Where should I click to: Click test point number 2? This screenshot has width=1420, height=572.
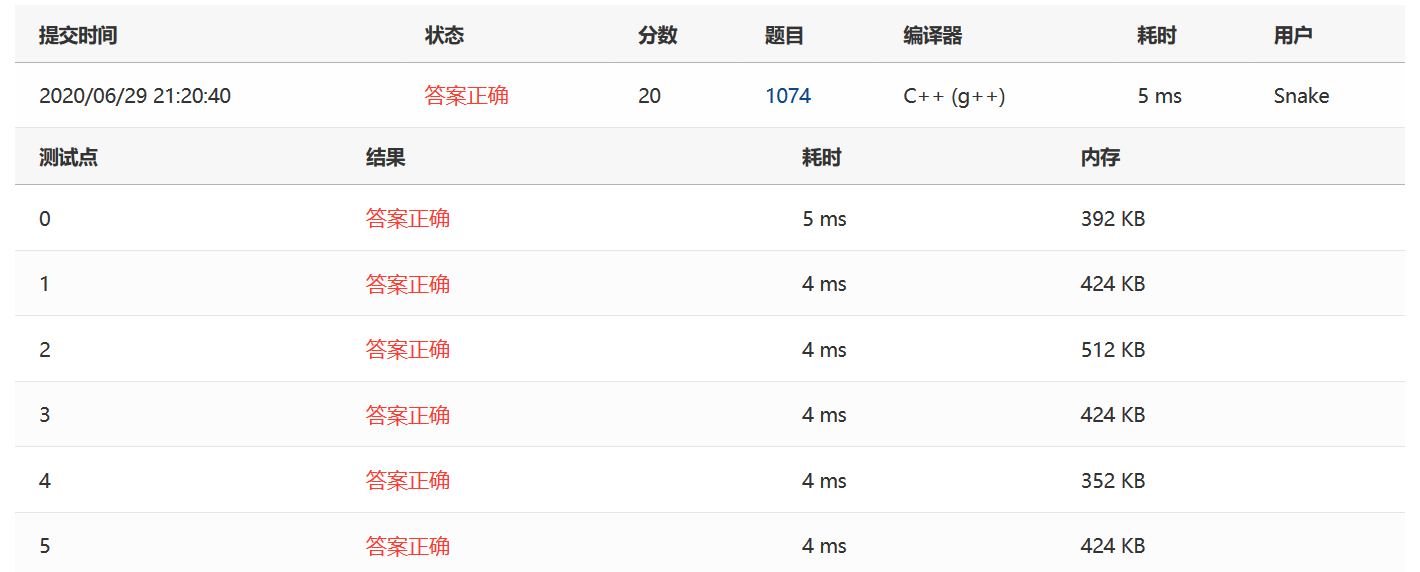pyautogui.click(x=45, y=350)
